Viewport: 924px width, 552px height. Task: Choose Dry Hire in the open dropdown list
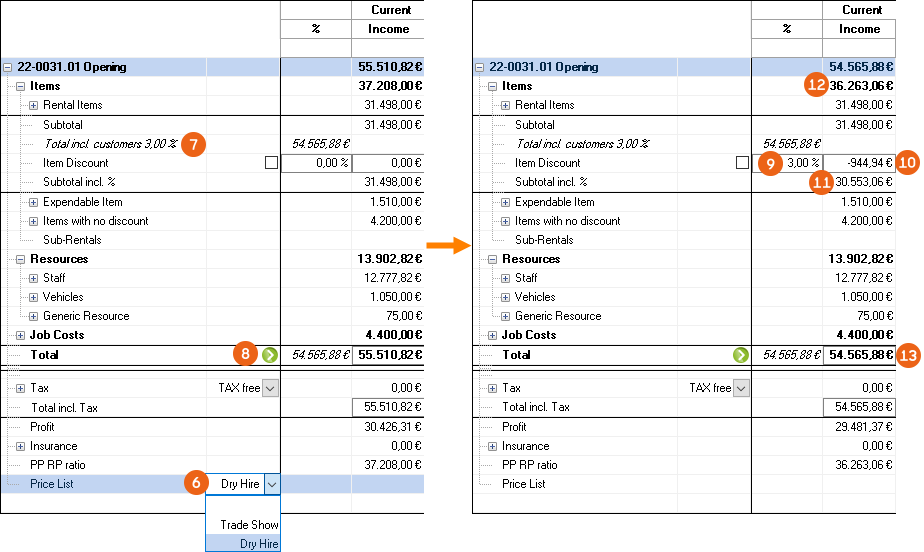[x=258, y=544]
